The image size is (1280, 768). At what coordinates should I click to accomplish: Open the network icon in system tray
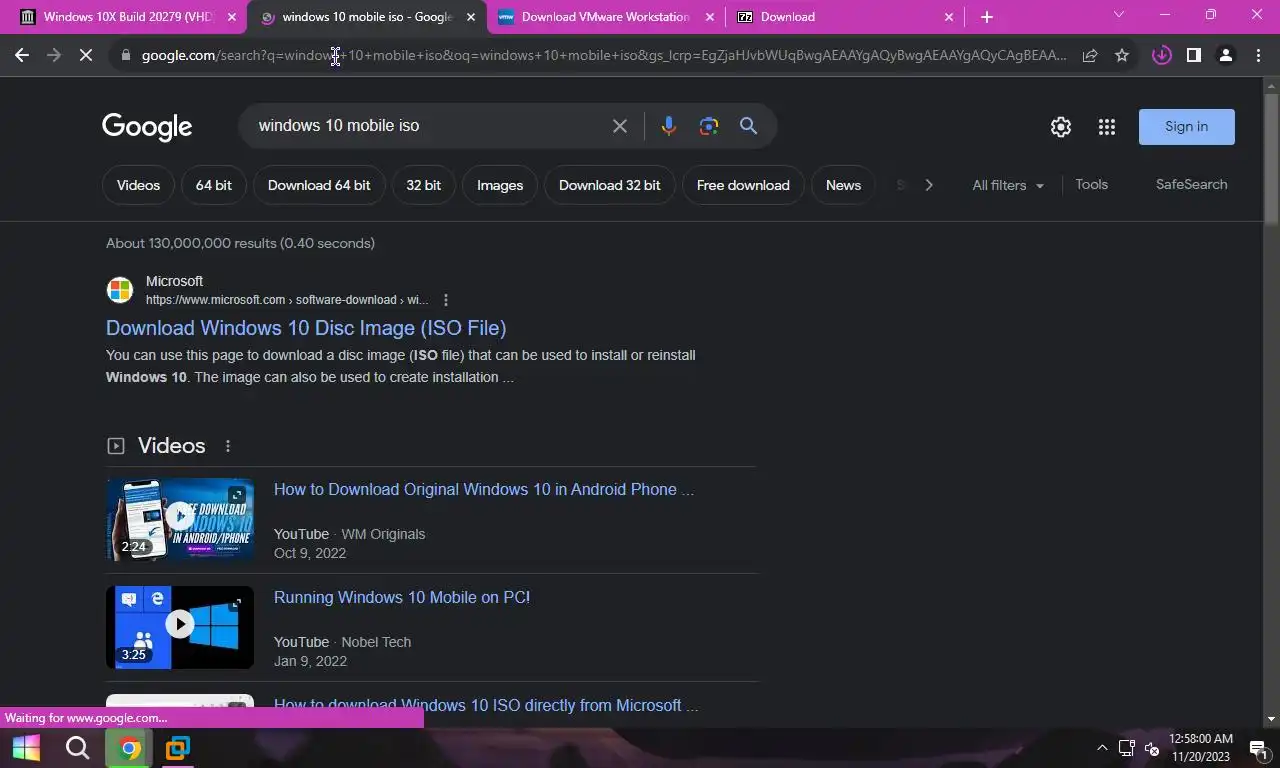[1127, 748]
